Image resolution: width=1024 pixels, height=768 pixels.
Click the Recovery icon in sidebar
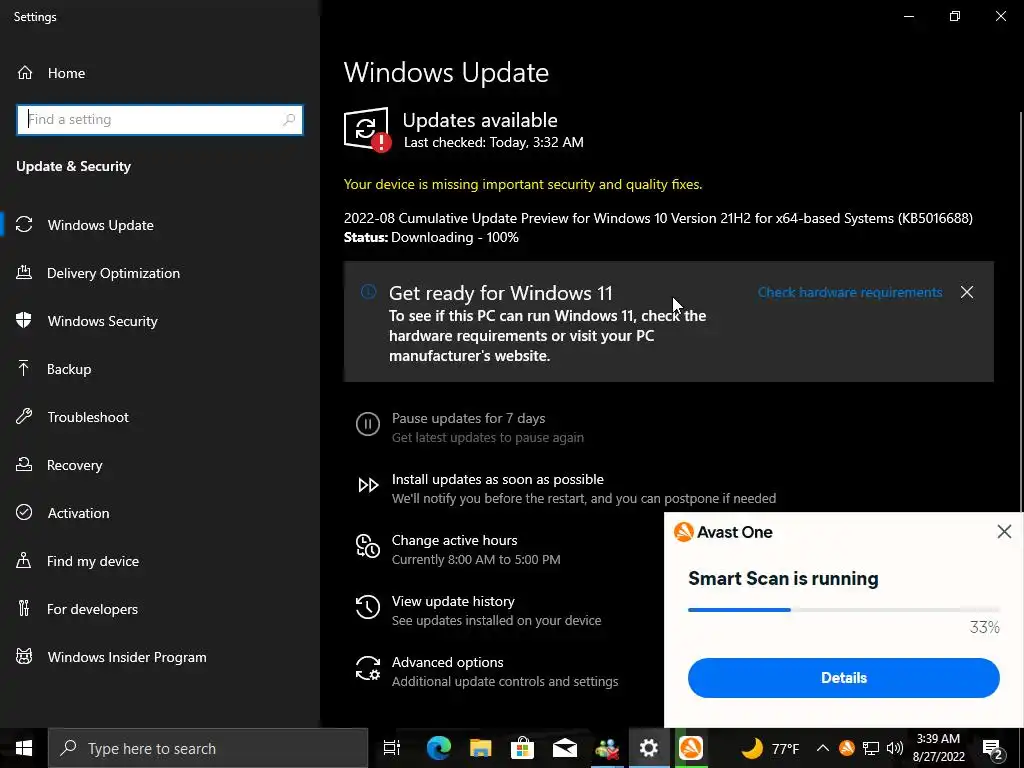(x=24, y=465)
